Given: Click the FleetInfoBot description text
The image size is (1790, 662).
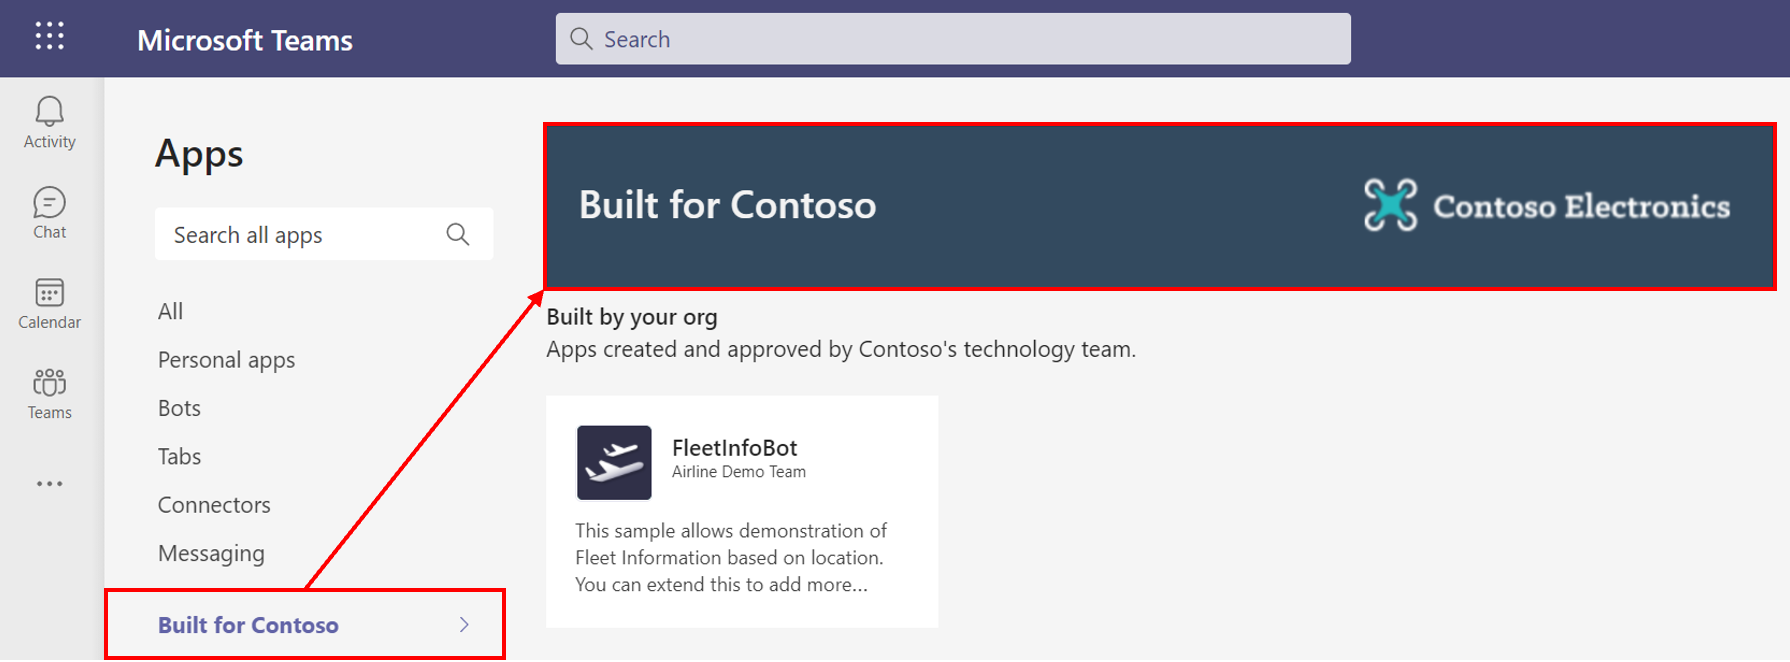Looking at the screenshot, I should tap(731, 558).
